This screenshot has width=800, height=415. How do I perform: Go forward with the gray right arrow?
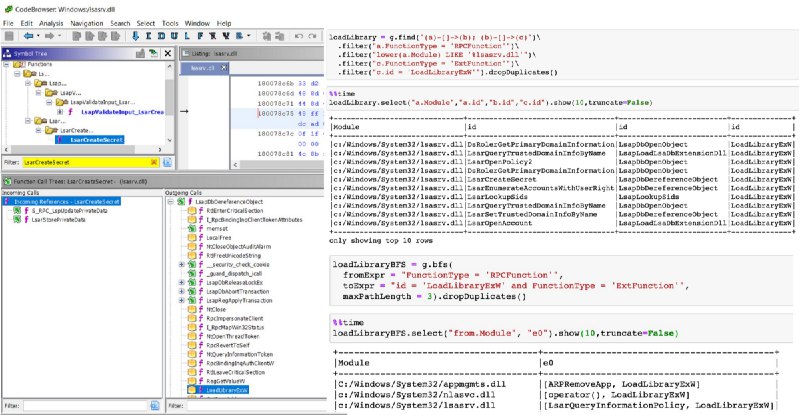[49, 36]
